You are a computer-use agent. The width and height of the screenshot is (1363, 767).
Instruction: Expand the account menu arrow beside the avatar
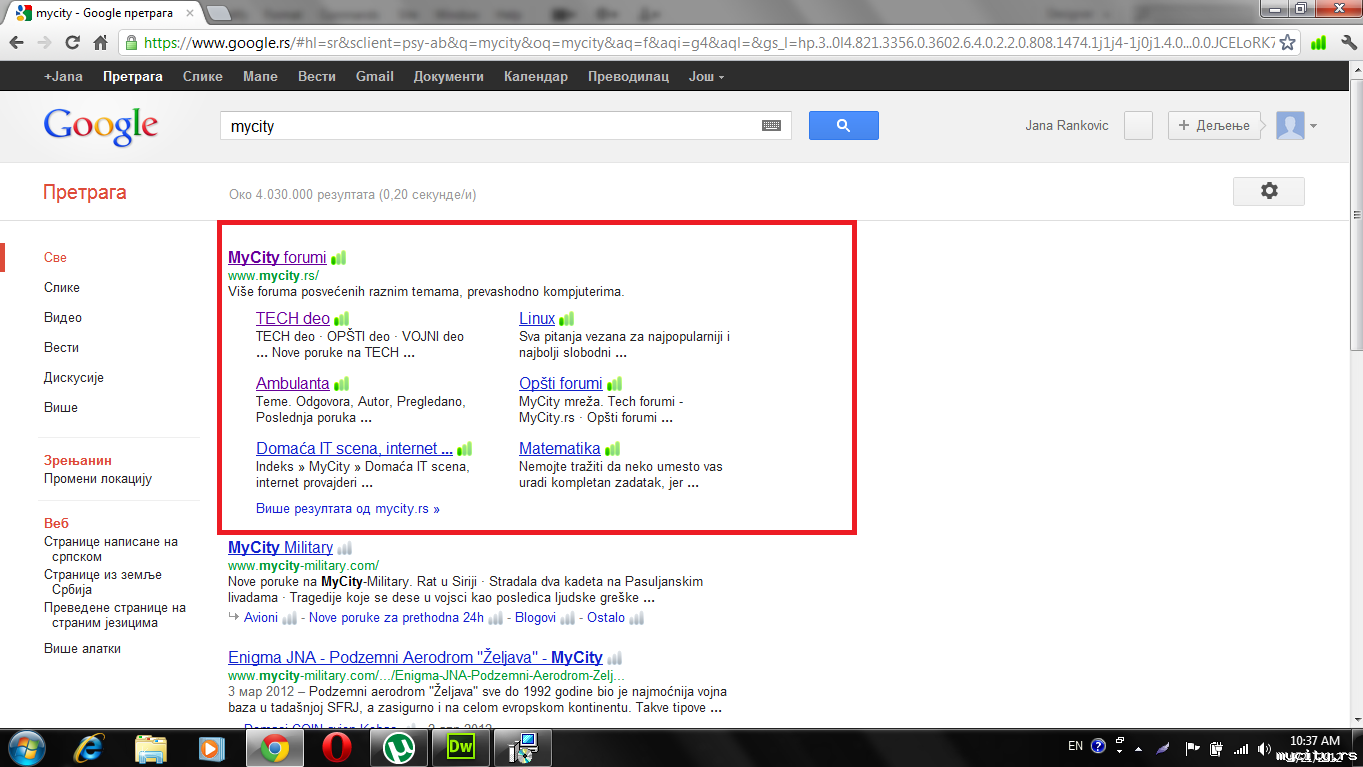coord(1313,126)
